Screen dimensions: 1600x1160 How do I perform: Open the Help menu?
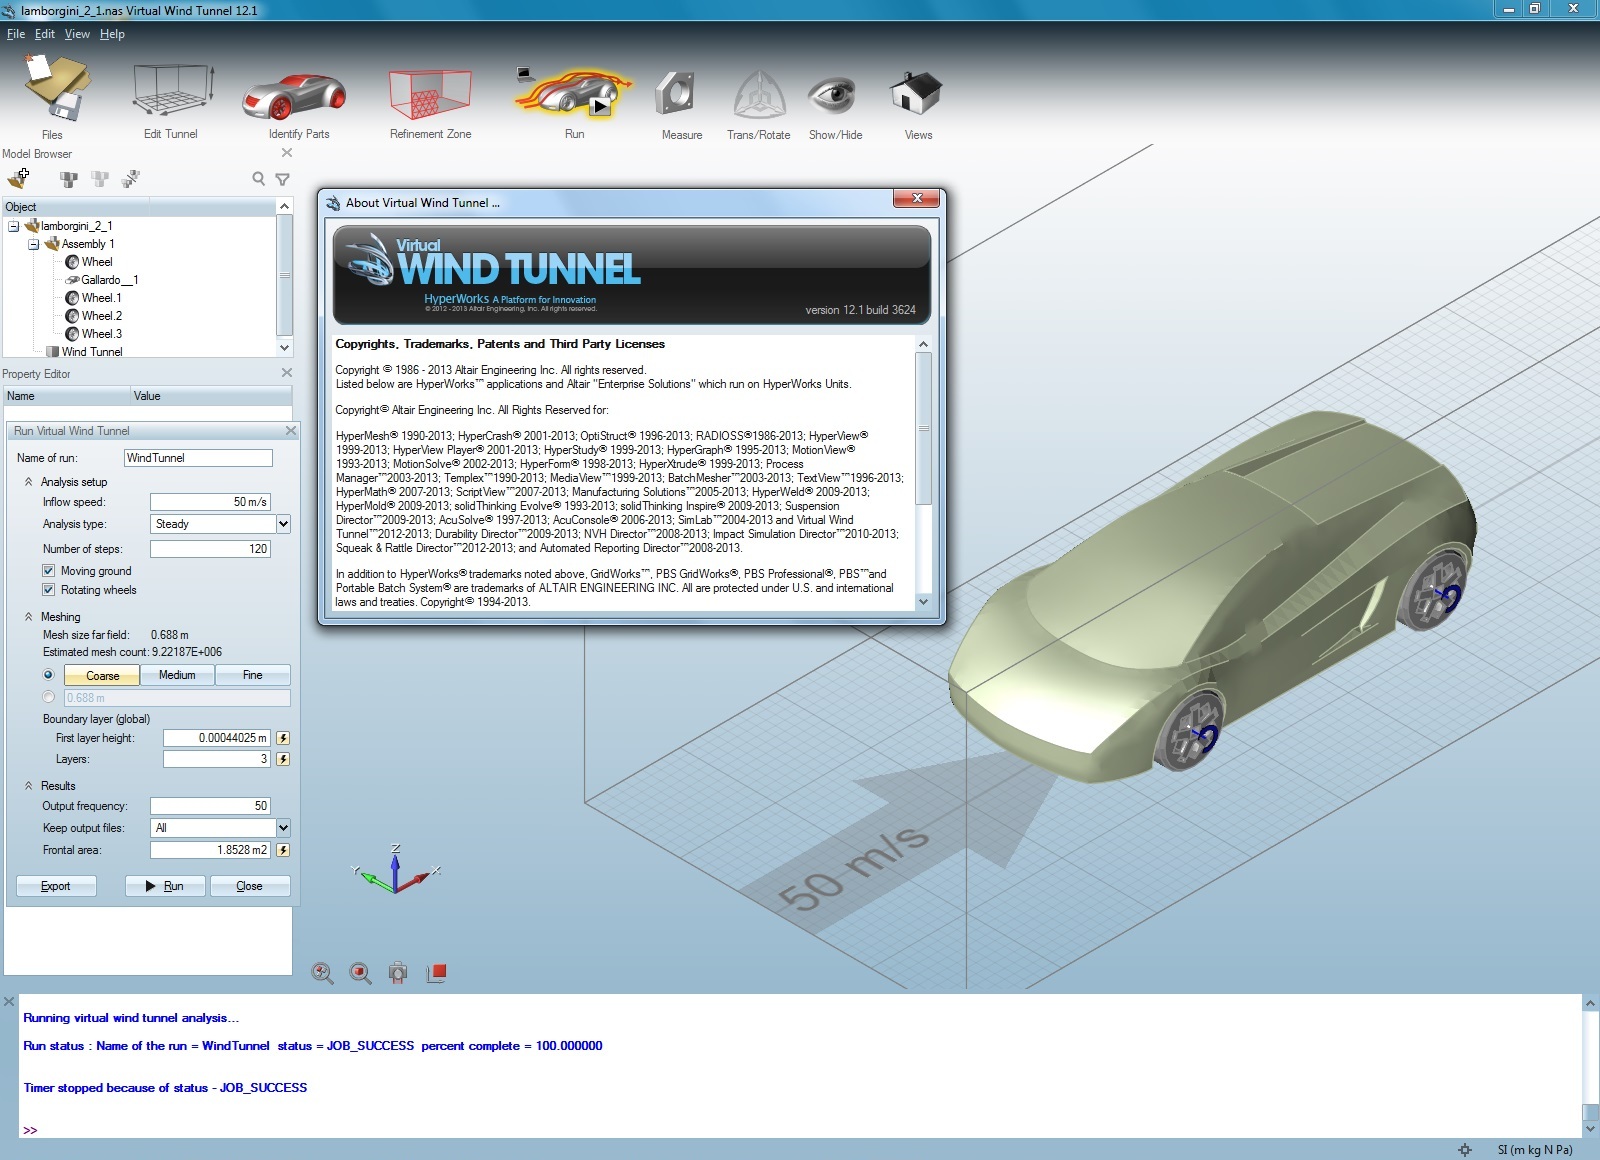point(112,34)
